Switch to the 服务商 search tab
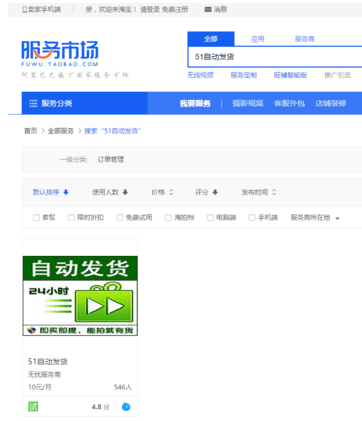Viewport: 362px width, 421px height. click(305, 39)
